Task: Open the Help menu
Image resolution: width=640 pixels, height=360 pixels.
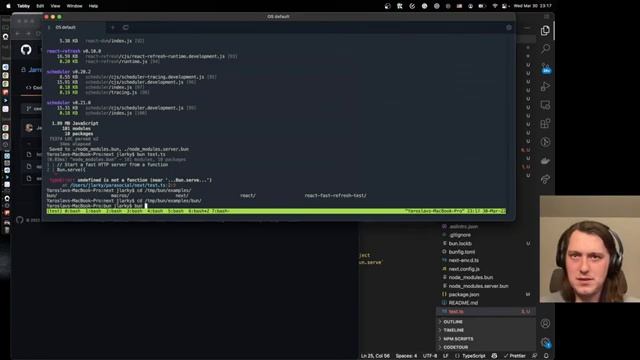Action: pyautogui.click(x=93, y=6)
